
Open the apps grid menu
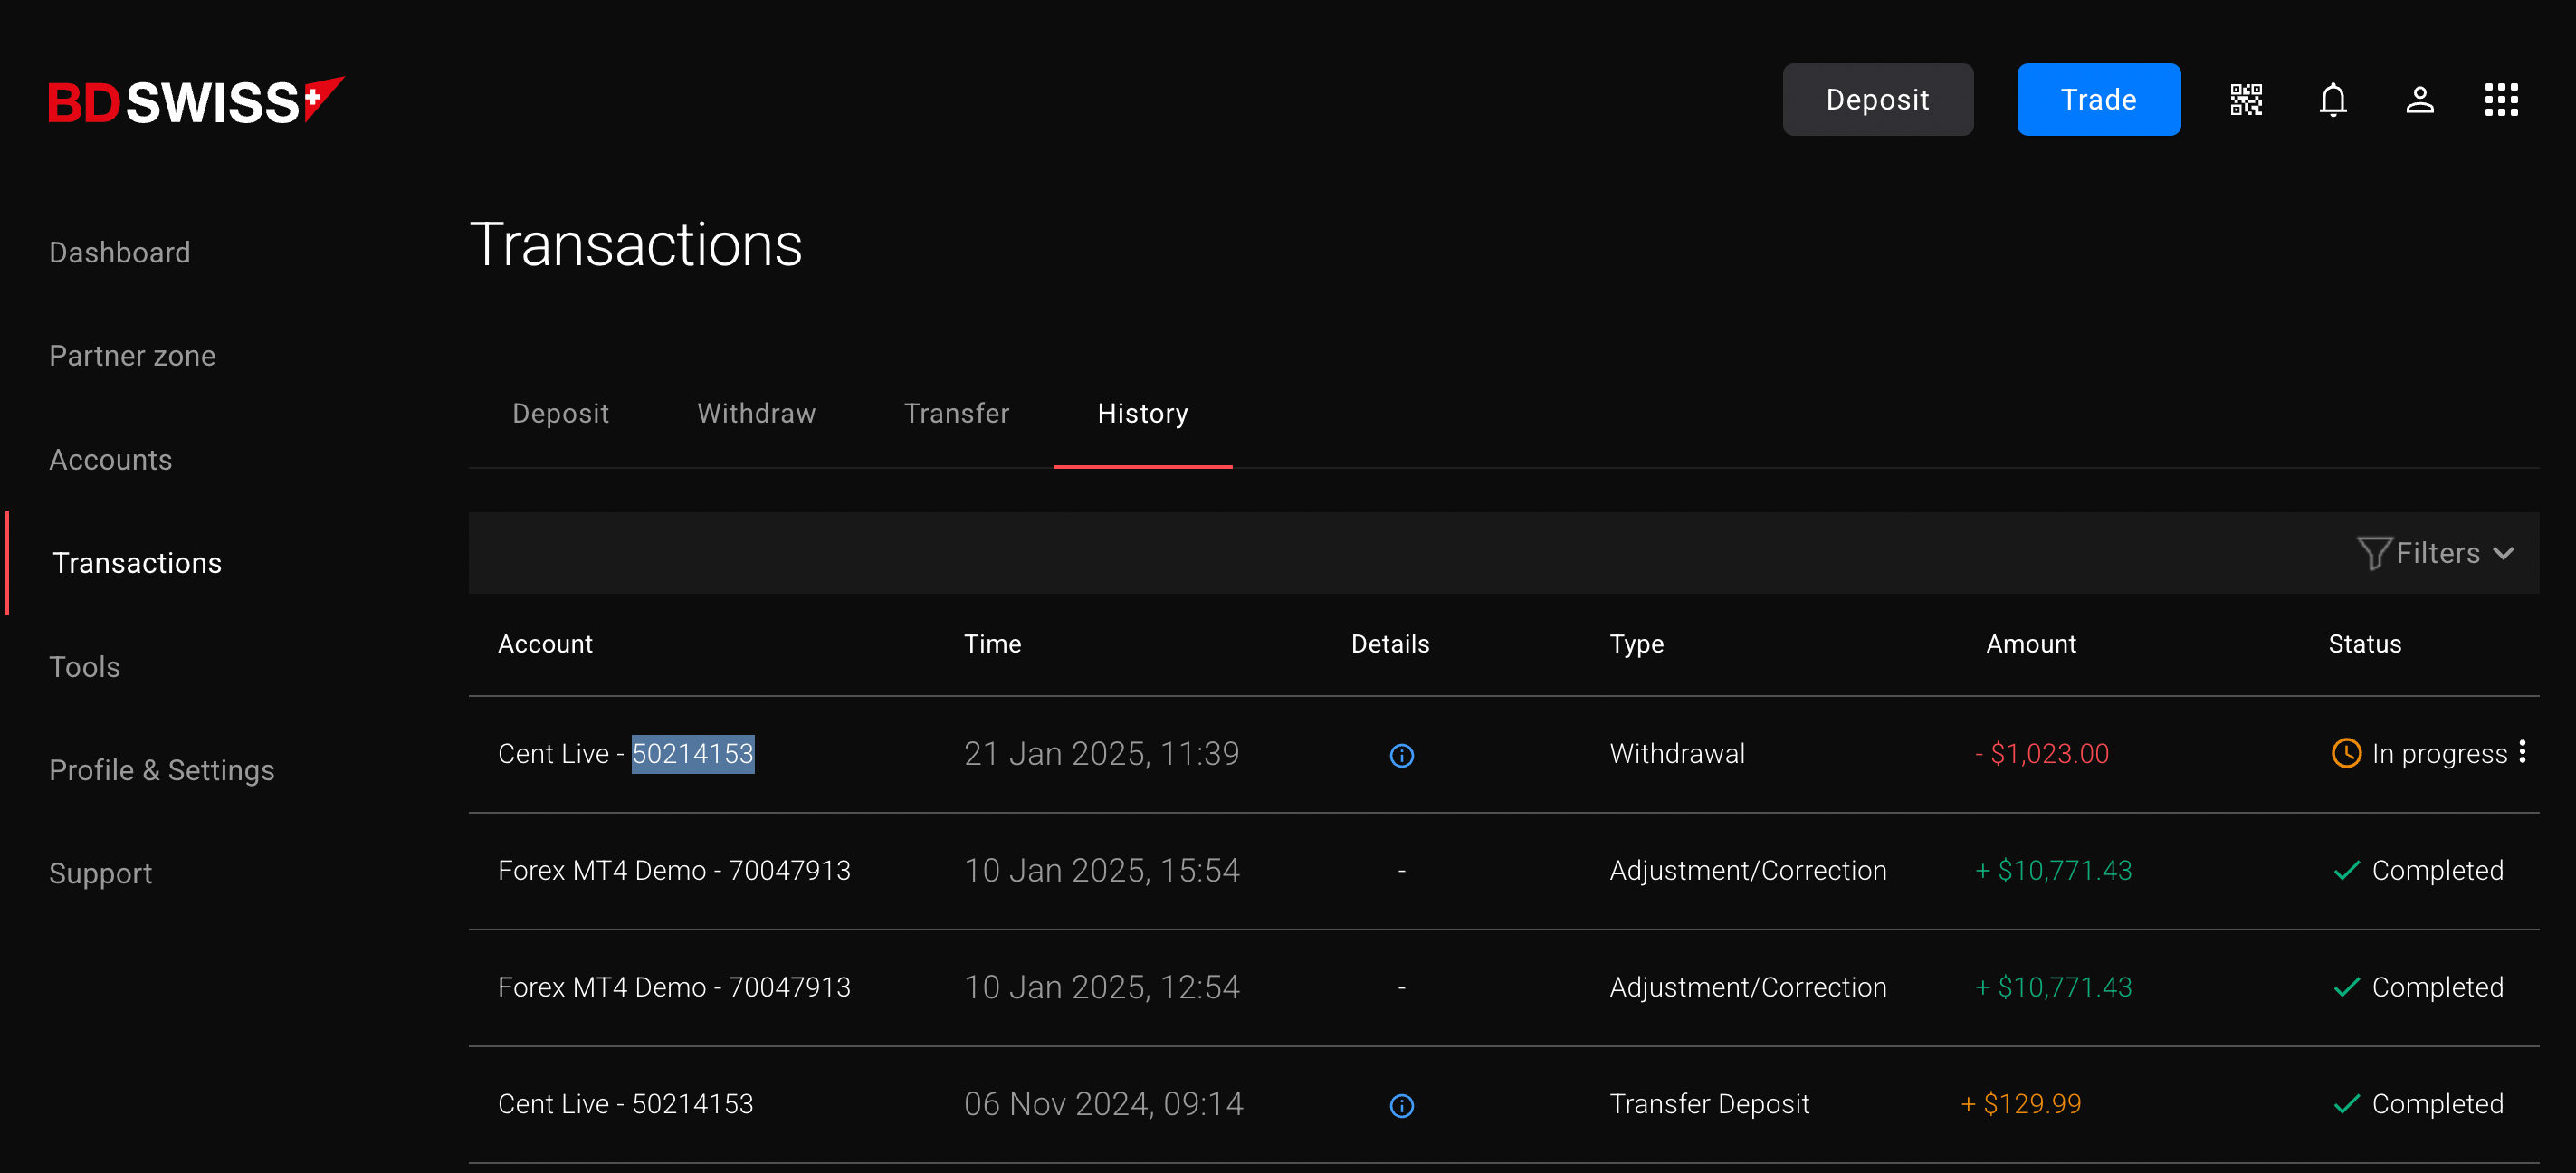(2501, 100)
